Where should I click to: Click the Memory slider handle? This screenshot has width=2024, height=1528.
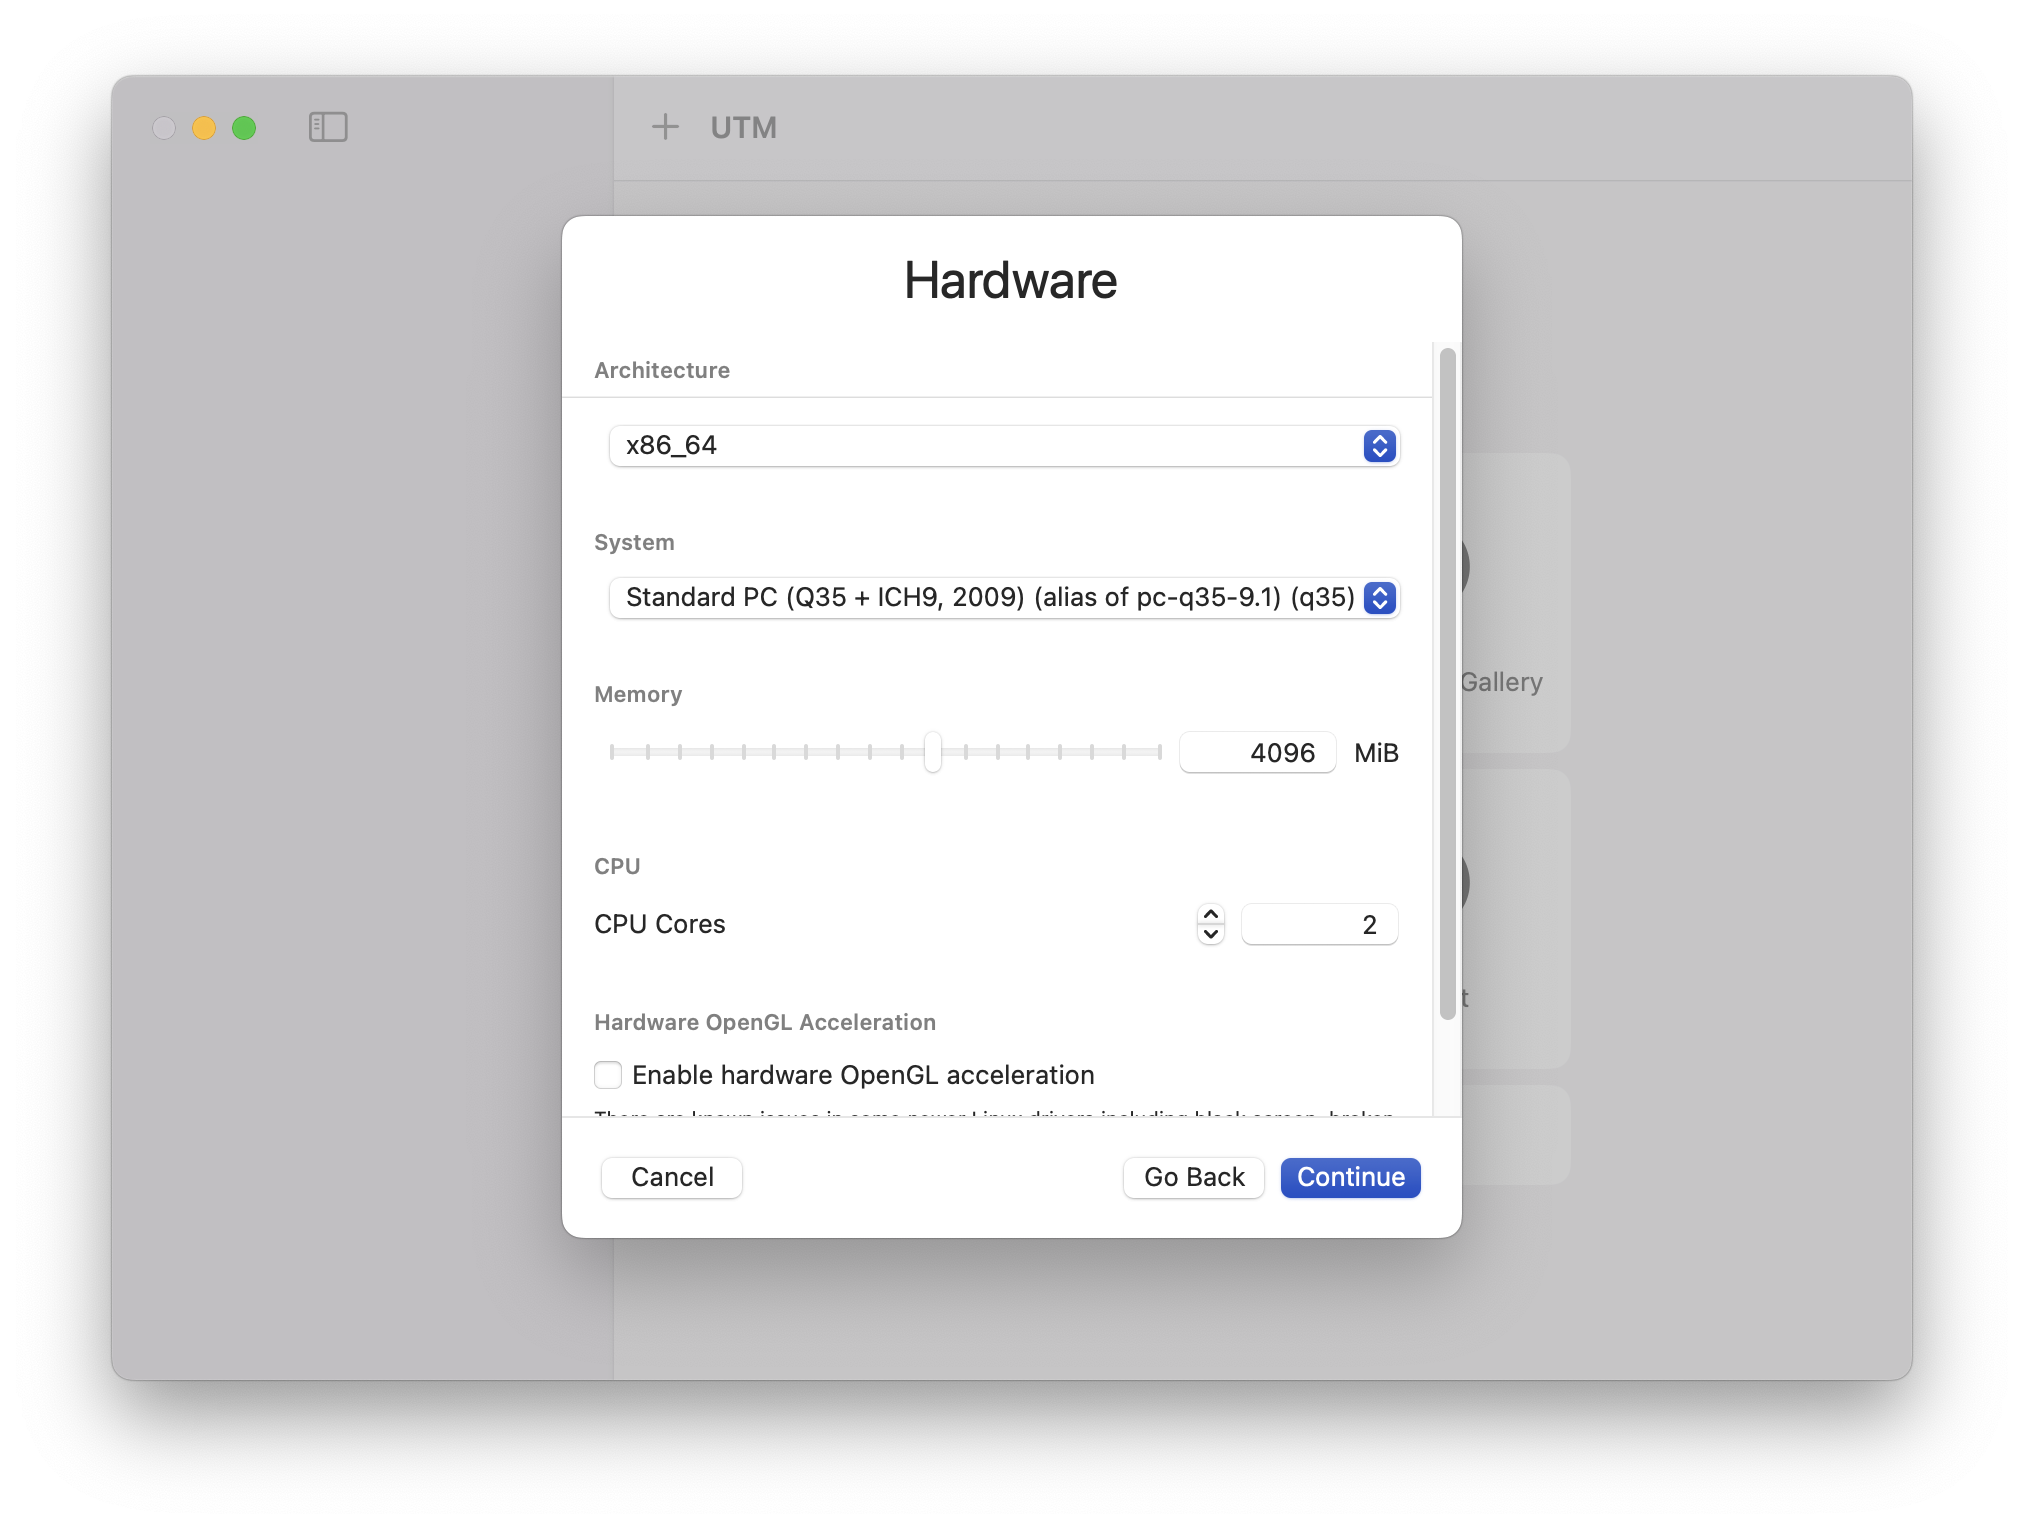[932, 752]
